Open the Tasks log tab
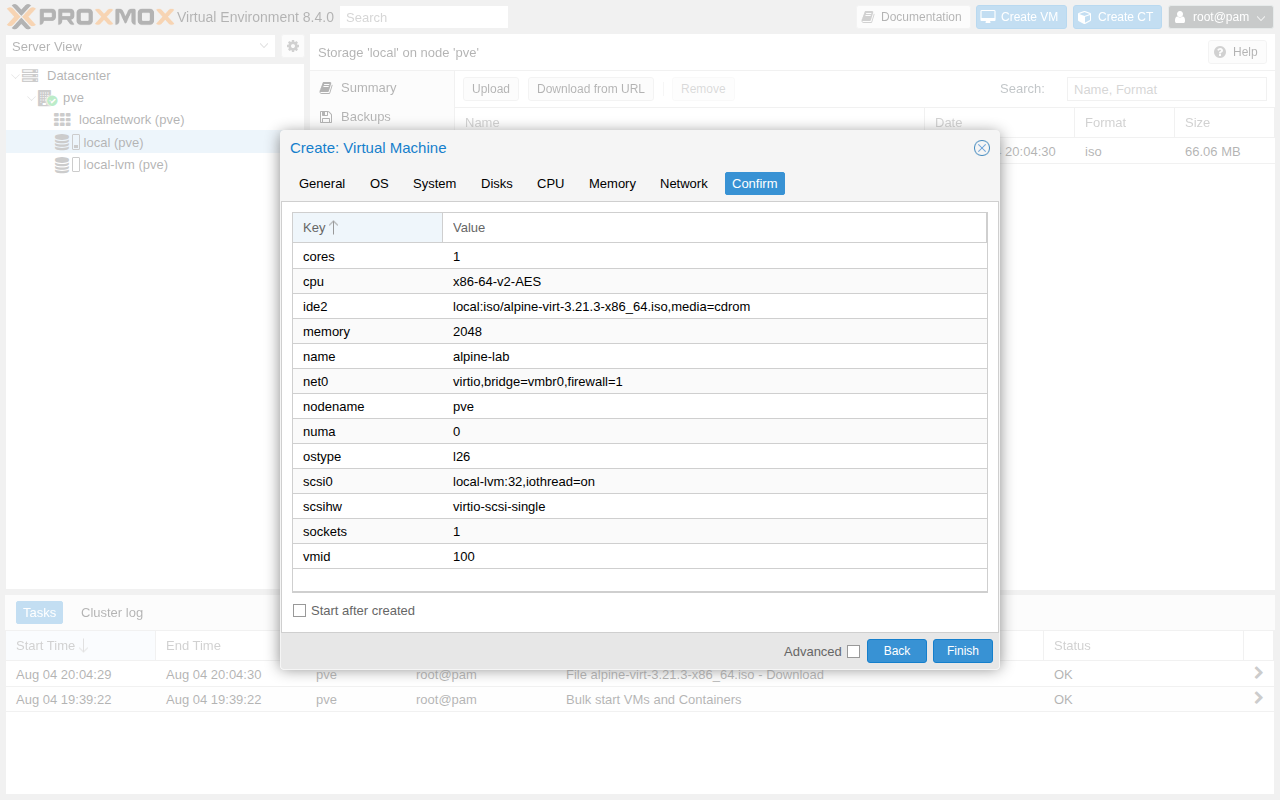1280x800 pixels. tap(40, 613)
